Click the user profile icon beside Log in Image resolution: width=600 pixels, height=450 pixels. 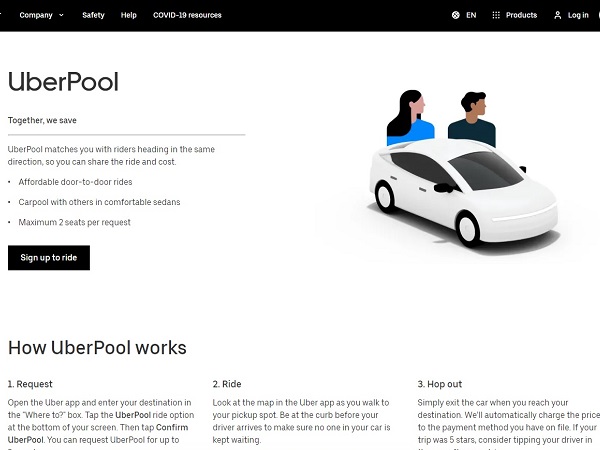pyautogui.click(x=558, y=15)
